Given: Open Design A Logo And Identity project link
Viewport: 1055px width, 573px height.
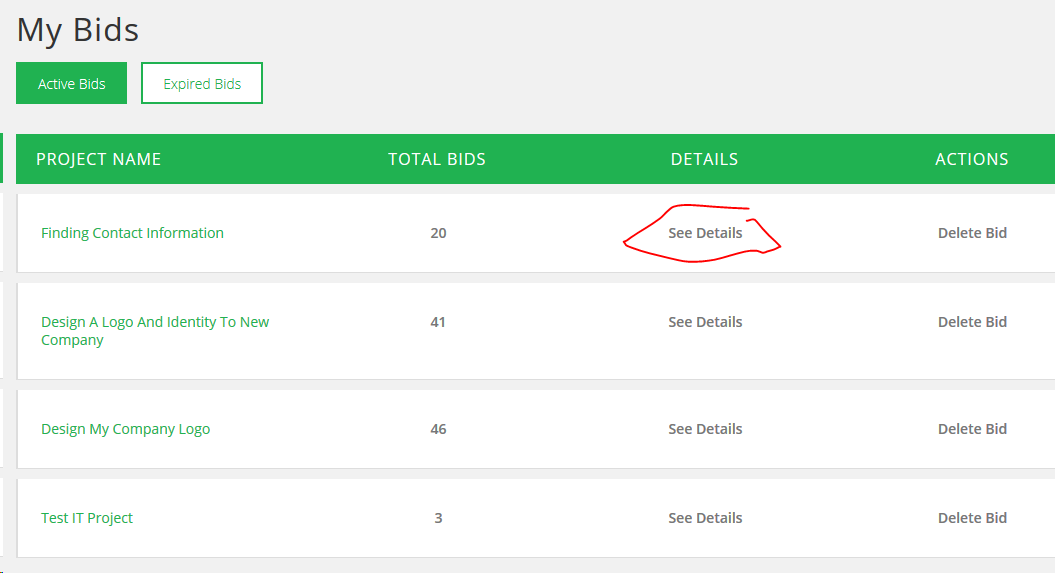Looking at the screenshot, I should pos(155,322).
